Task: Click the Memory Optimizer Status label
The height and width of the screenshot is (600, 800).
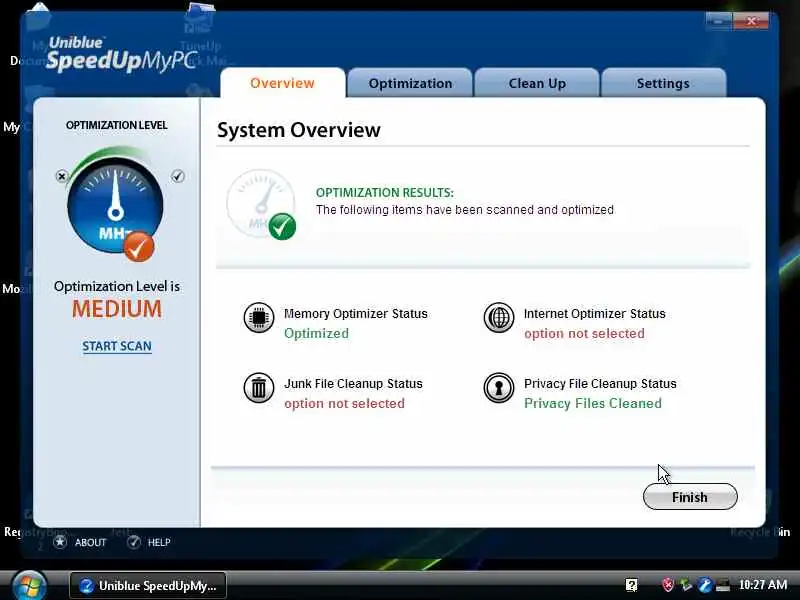Action: [356, 314]
